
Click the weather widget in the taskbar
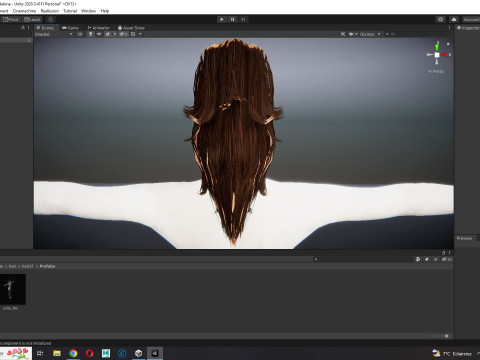452,353
